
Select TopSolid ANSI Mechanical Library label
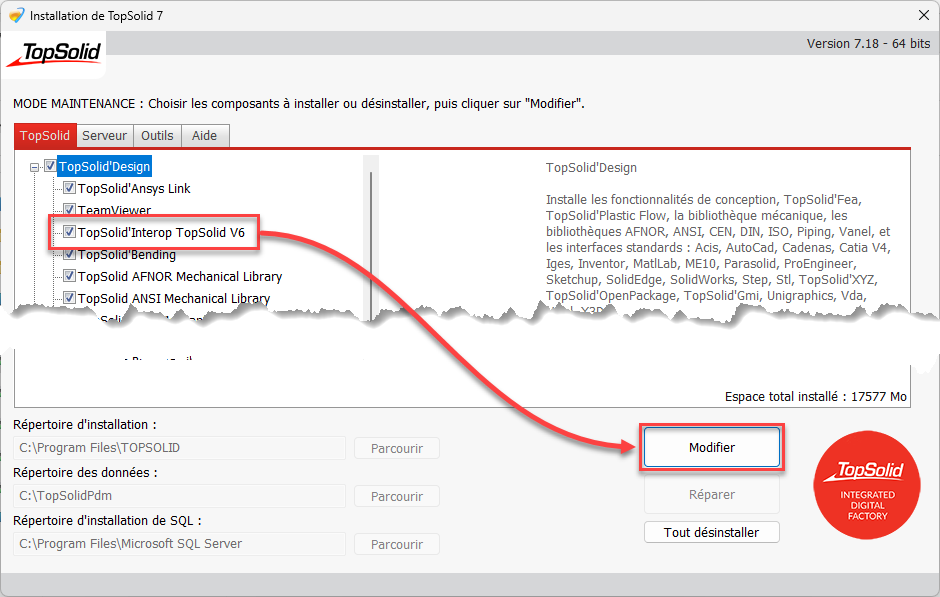coord(174,298)
